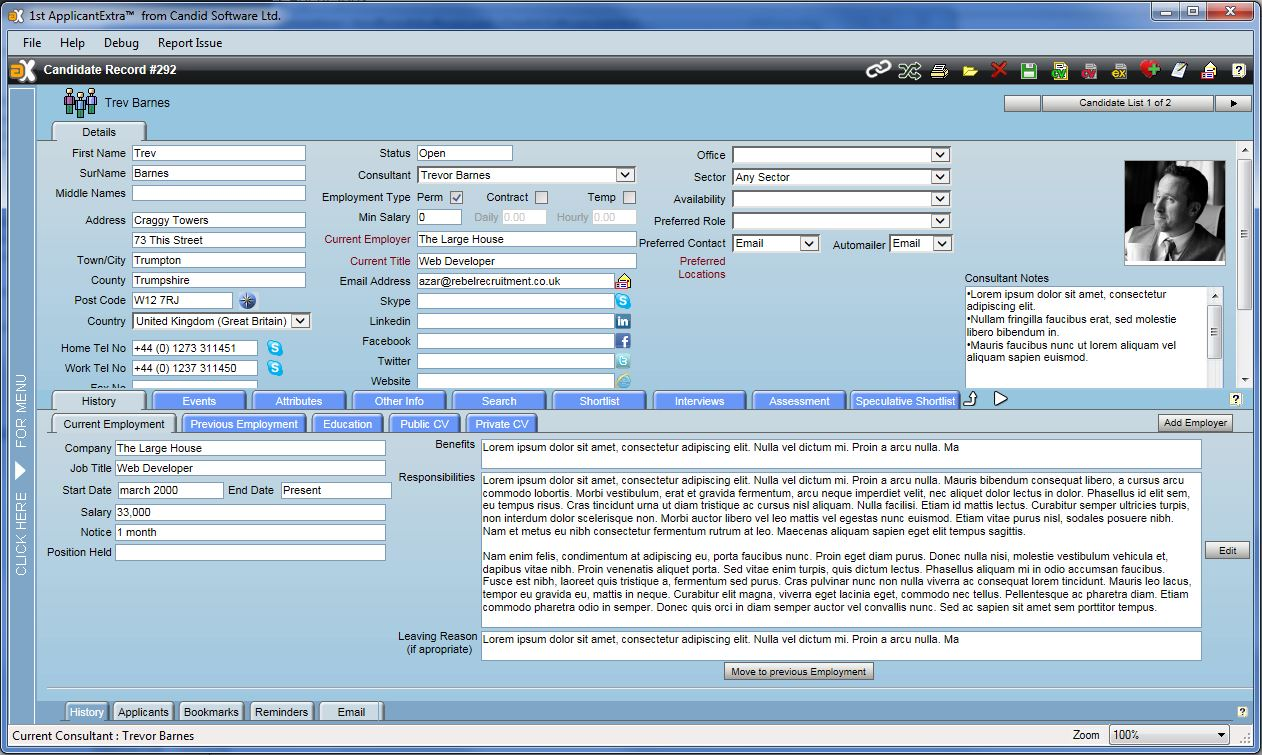Click the help icon on bottom tab bar
The width and height of the screenshot is (1262, 755).
coord(1242,712)
